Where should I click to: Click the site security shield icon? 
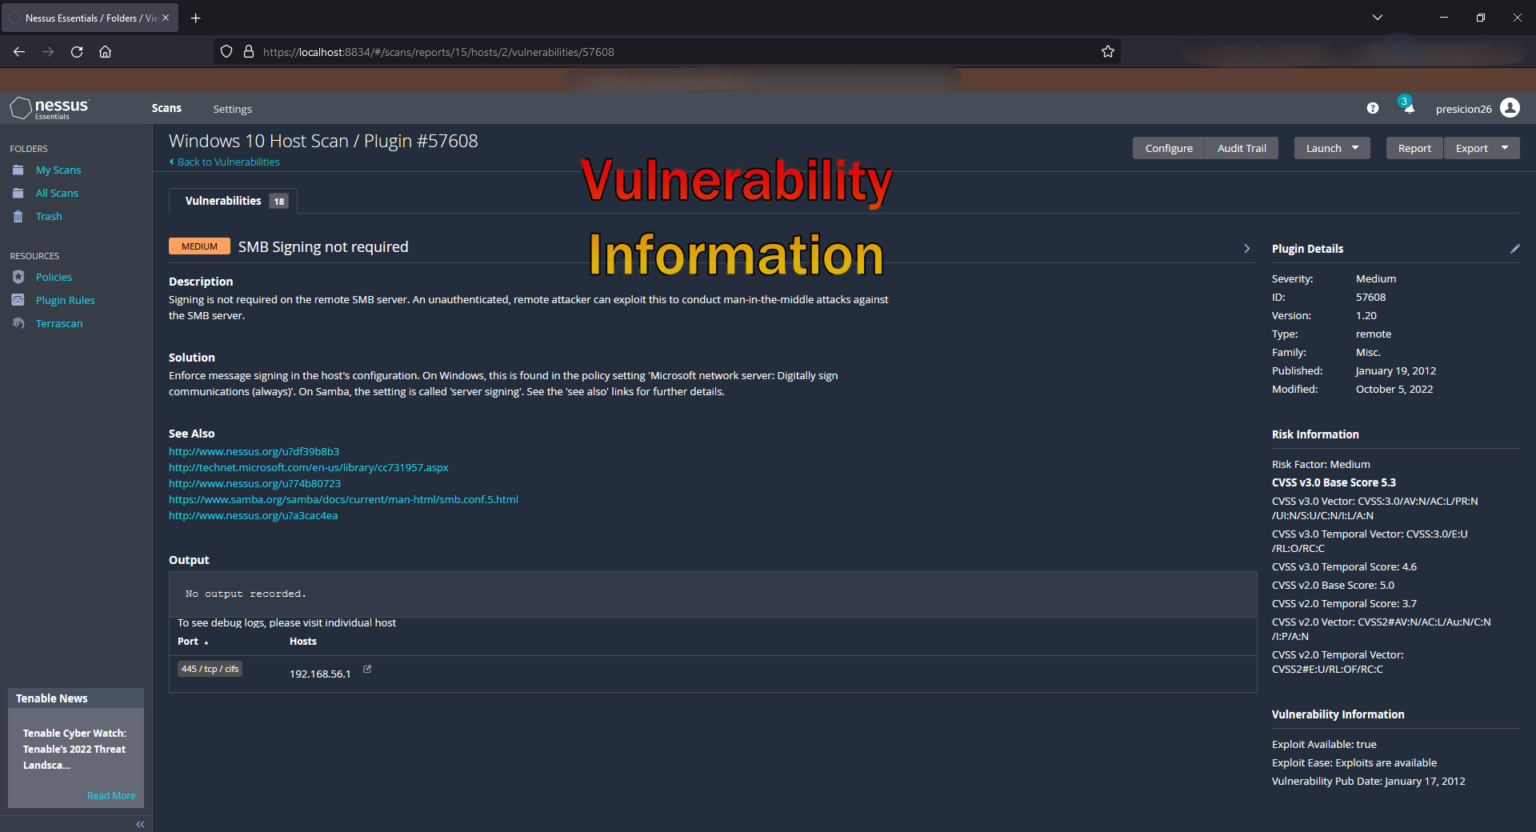[226, 52]
